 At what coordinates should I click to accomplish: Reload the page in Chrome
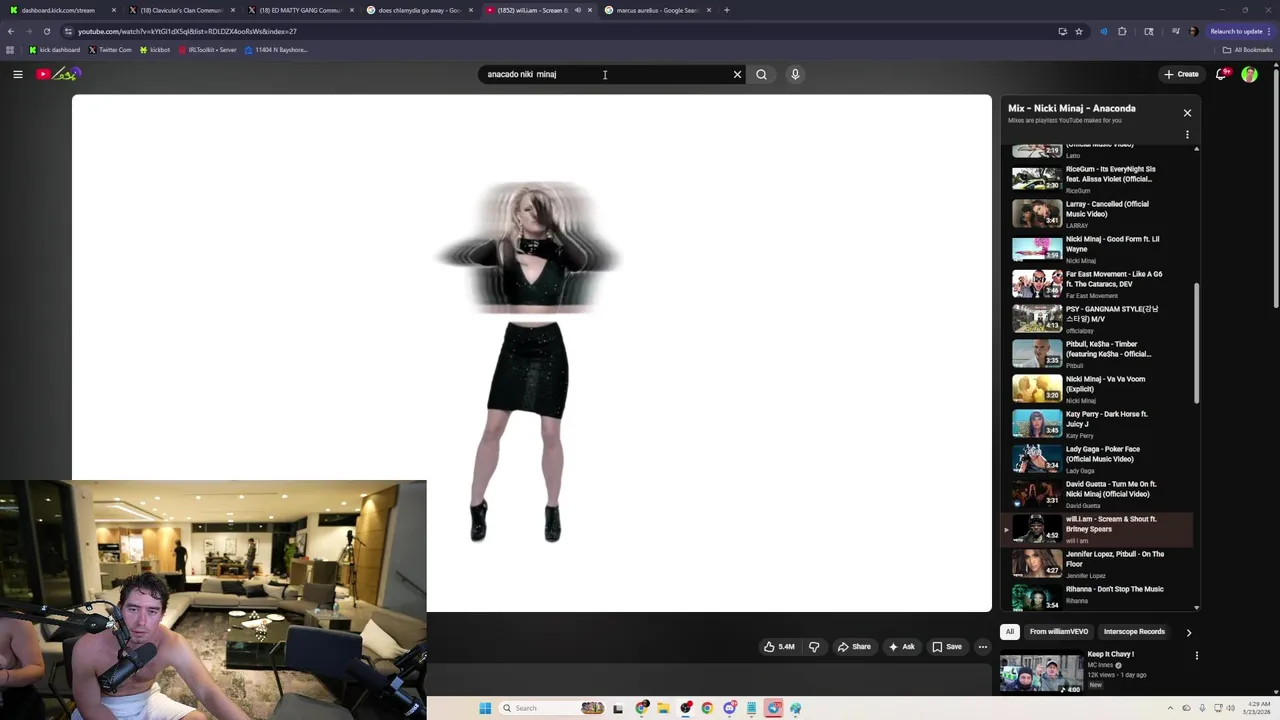(46, 31)
